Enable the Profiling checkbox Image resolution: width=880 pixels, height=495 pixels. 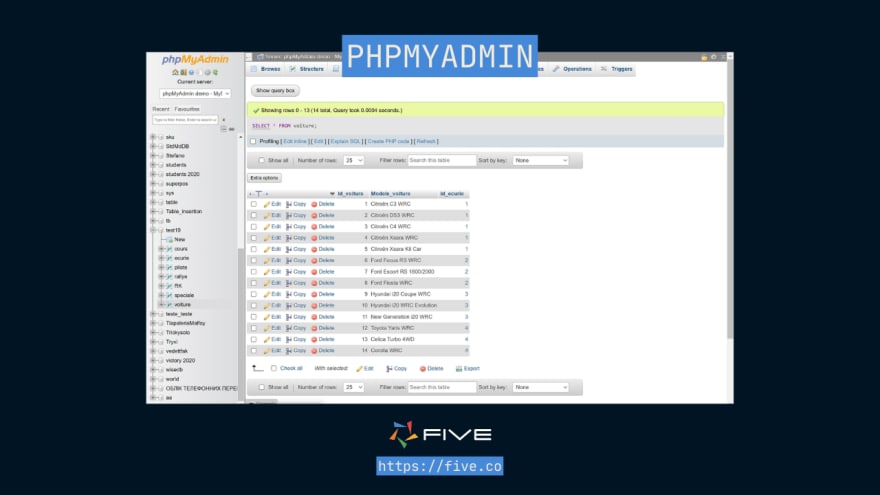tap(253, 141)
